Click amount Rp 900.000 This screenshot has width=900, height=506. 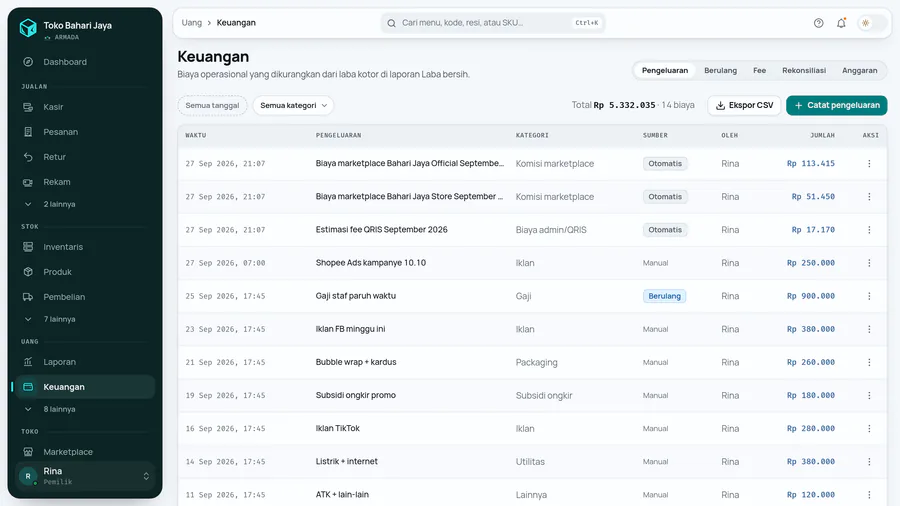(x=810, y=296)
